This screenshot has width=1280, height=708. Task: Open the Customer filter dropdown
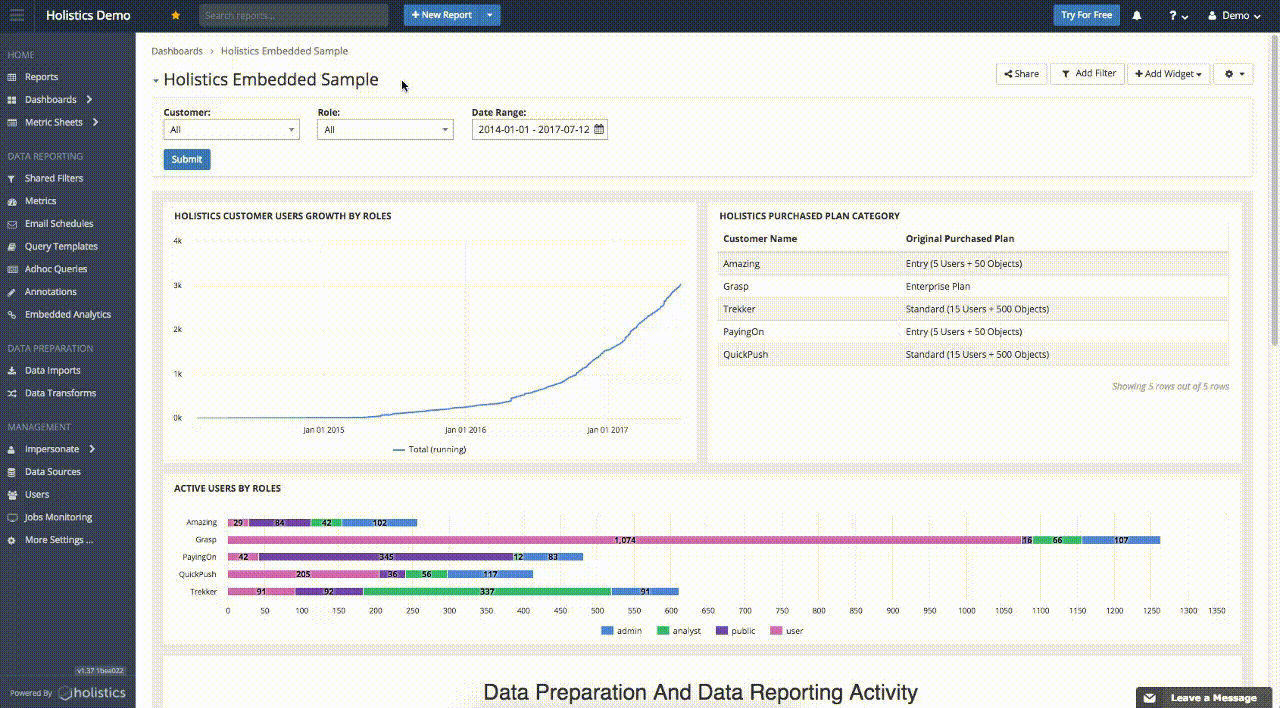231,130
